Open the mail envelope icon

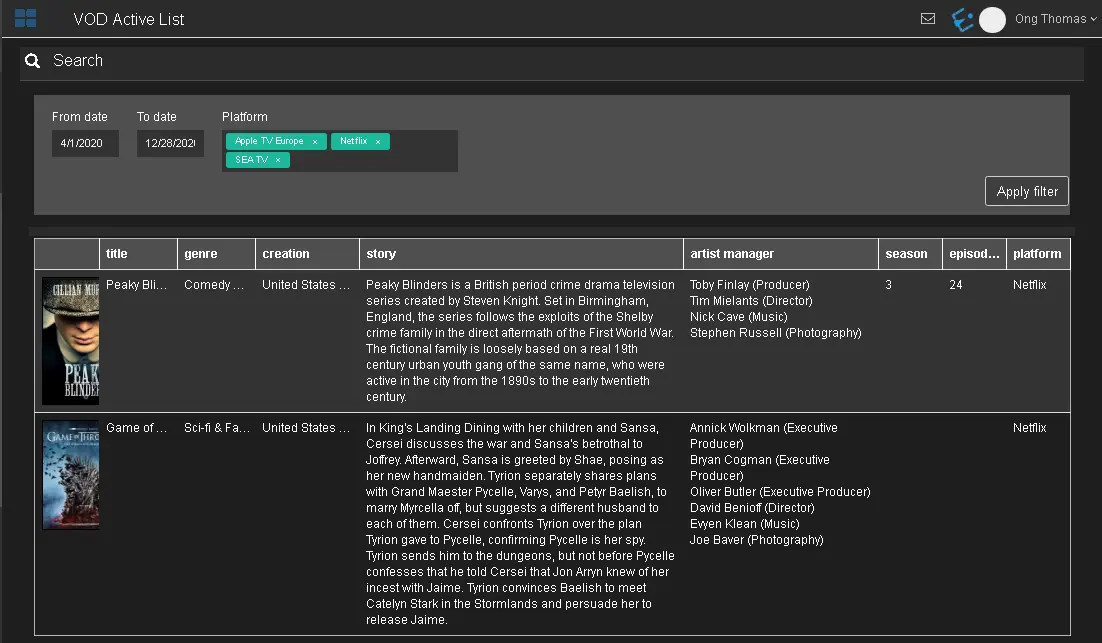(927, 19)
